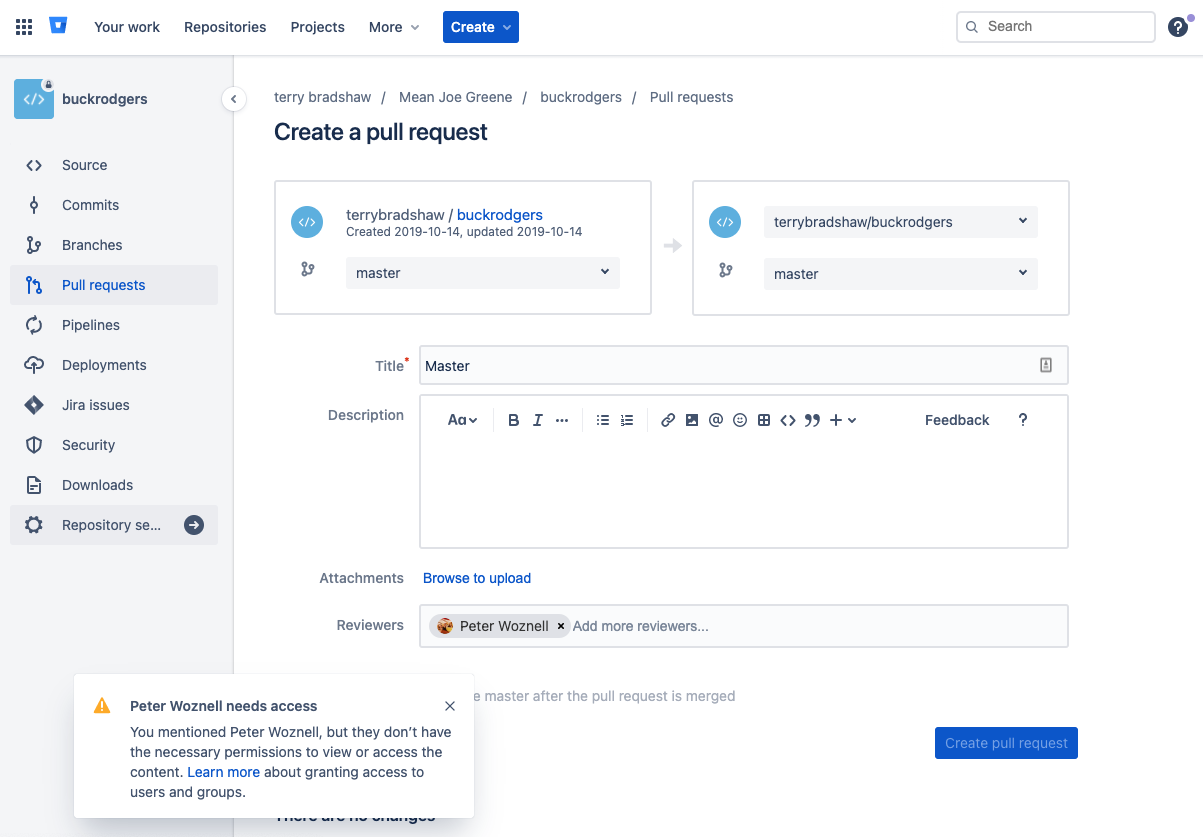1203x837 pixels.
Task: Insert a code snippet
Action: [788, 420]
